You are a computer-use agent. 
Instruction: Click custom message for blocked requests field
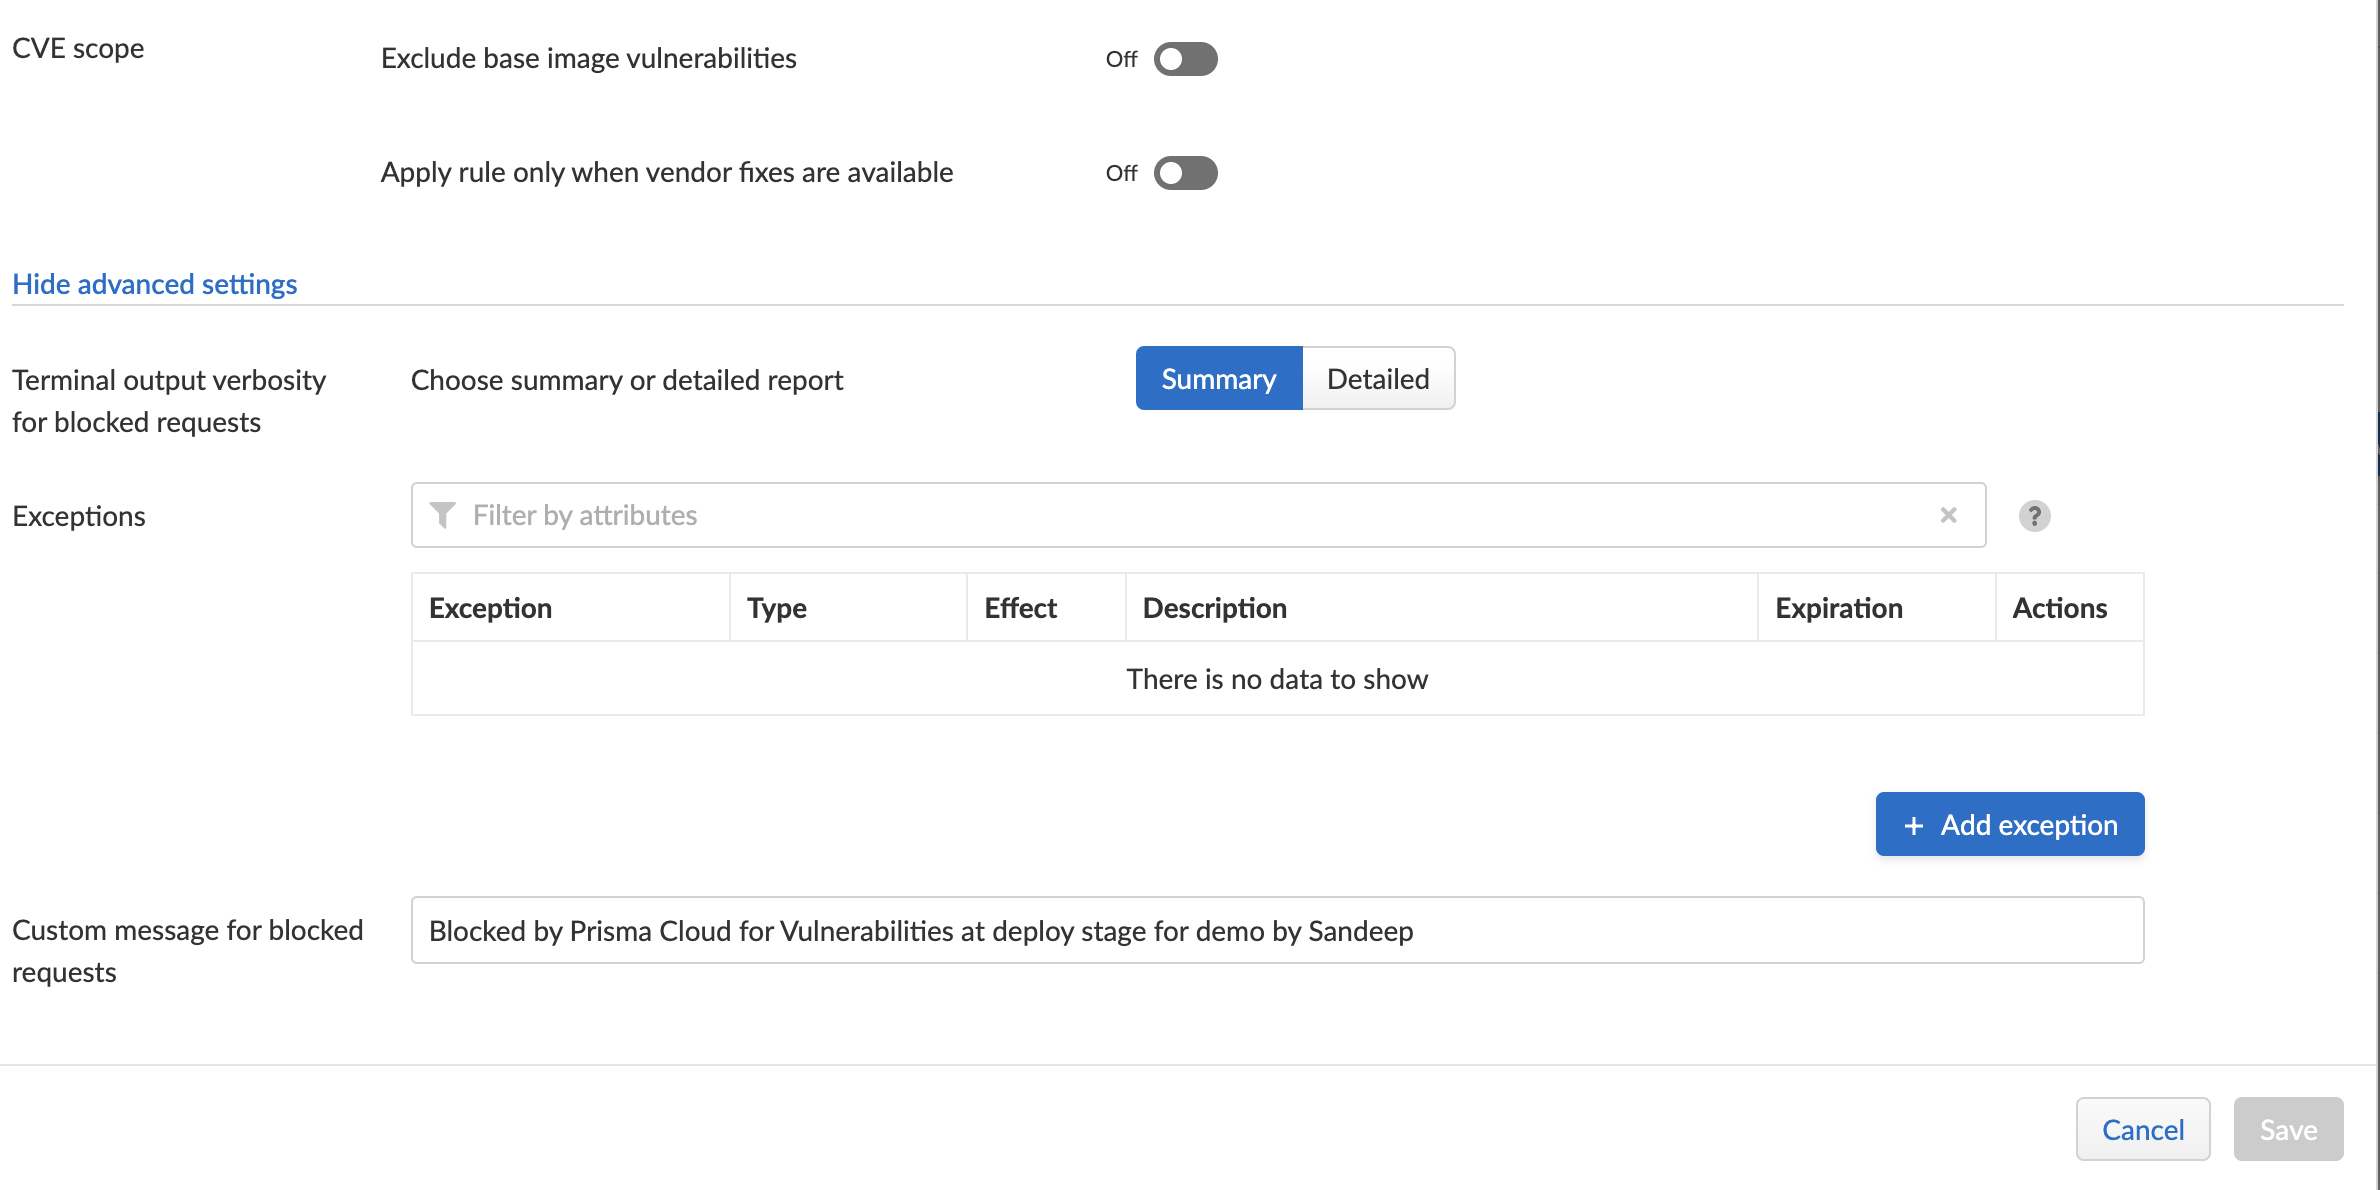(1276, 931)
